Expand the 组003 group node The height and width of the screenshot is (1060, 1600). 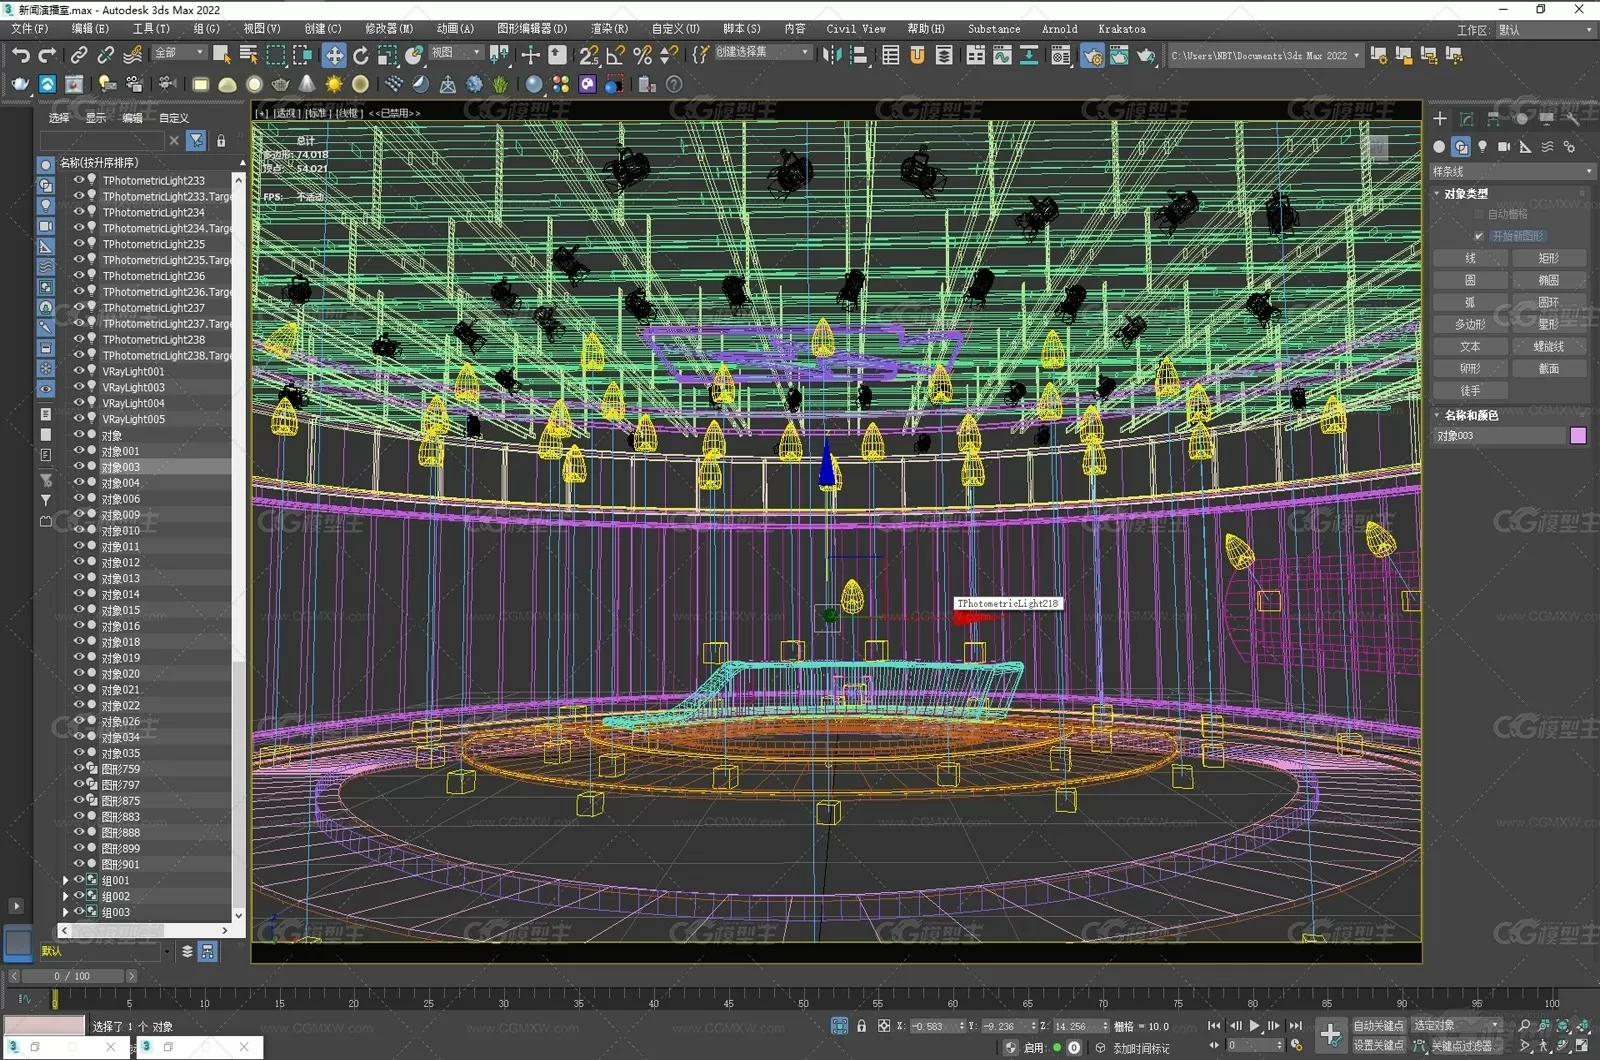click(66, 912)
